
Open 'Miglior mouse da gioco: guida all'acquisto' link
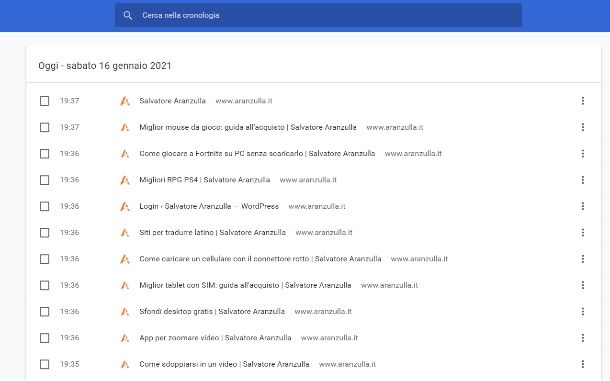coord(248,127)
